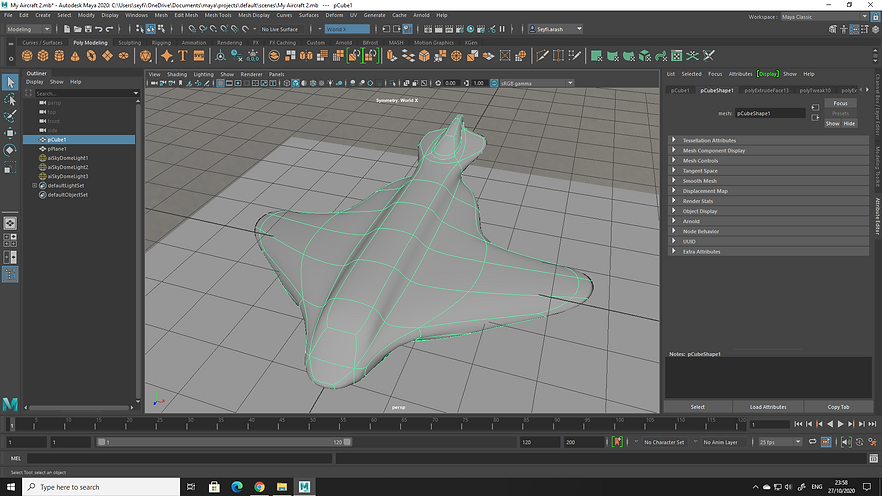Switch to the Rigging shelf tab
Viewport: 882px width, 496px height.
click(x=161, y=43)
